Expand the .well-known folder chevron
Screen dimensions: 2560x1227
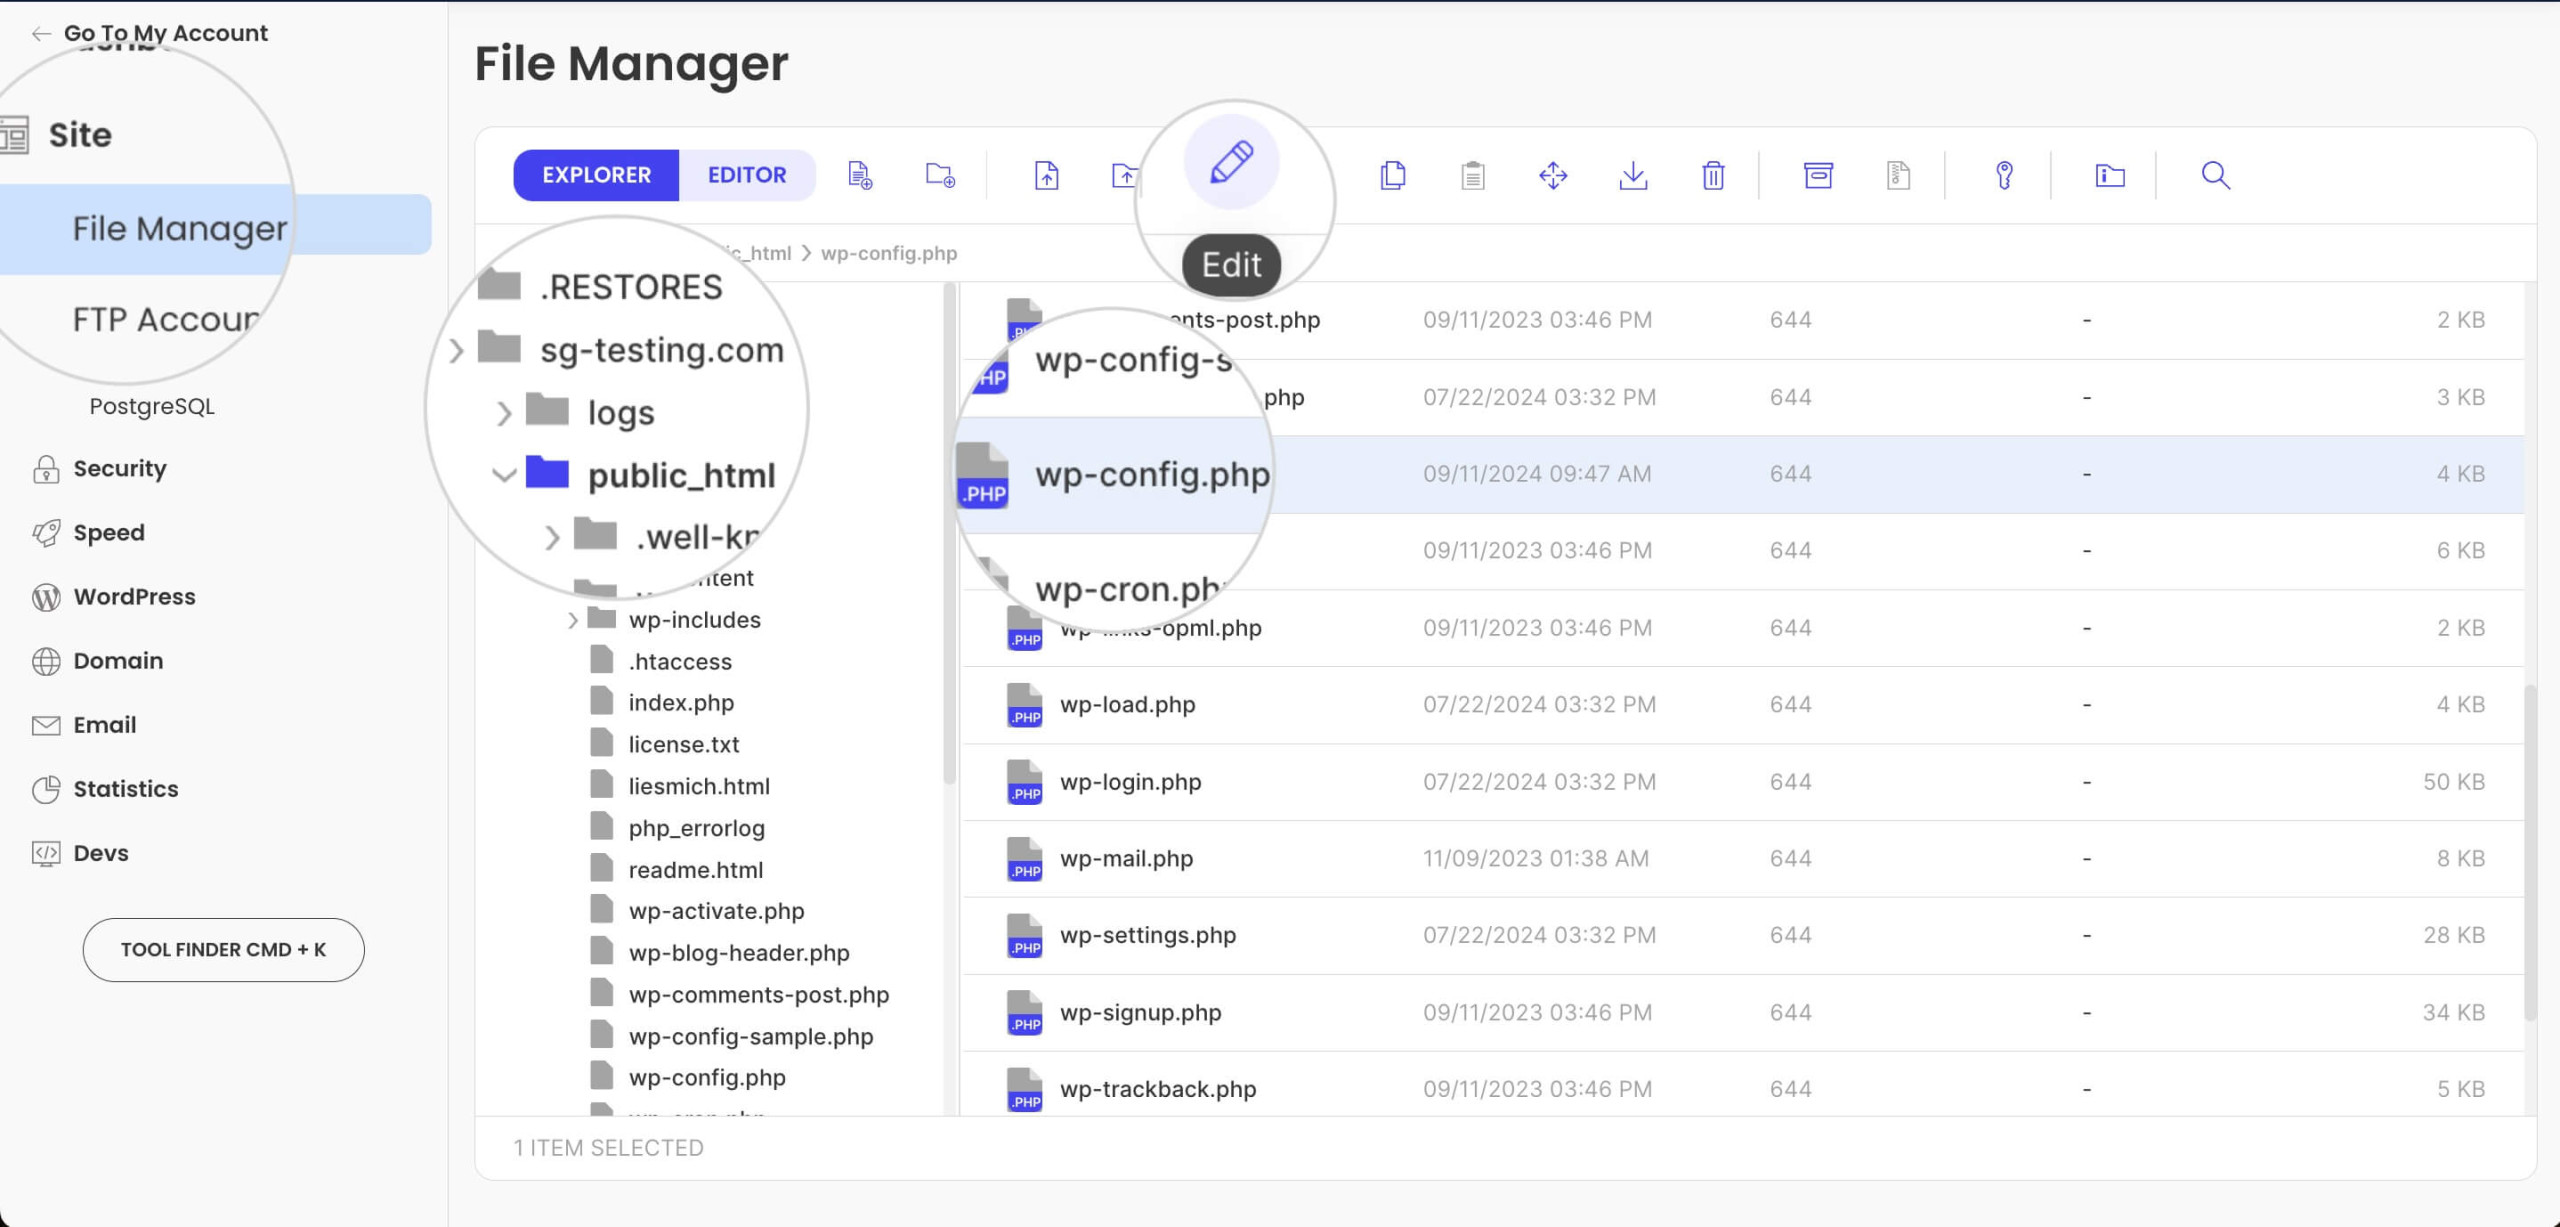click(x=552, y=538)
